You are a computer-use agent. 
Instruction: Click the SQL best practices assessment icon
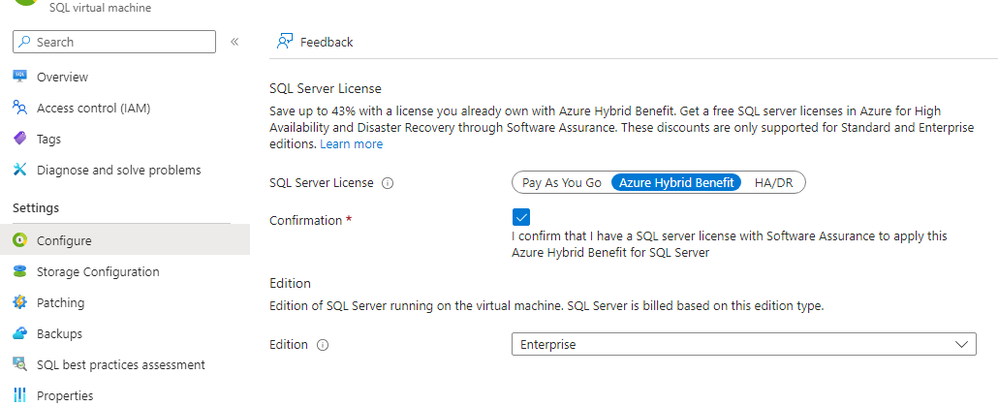[x=19, y=365]
